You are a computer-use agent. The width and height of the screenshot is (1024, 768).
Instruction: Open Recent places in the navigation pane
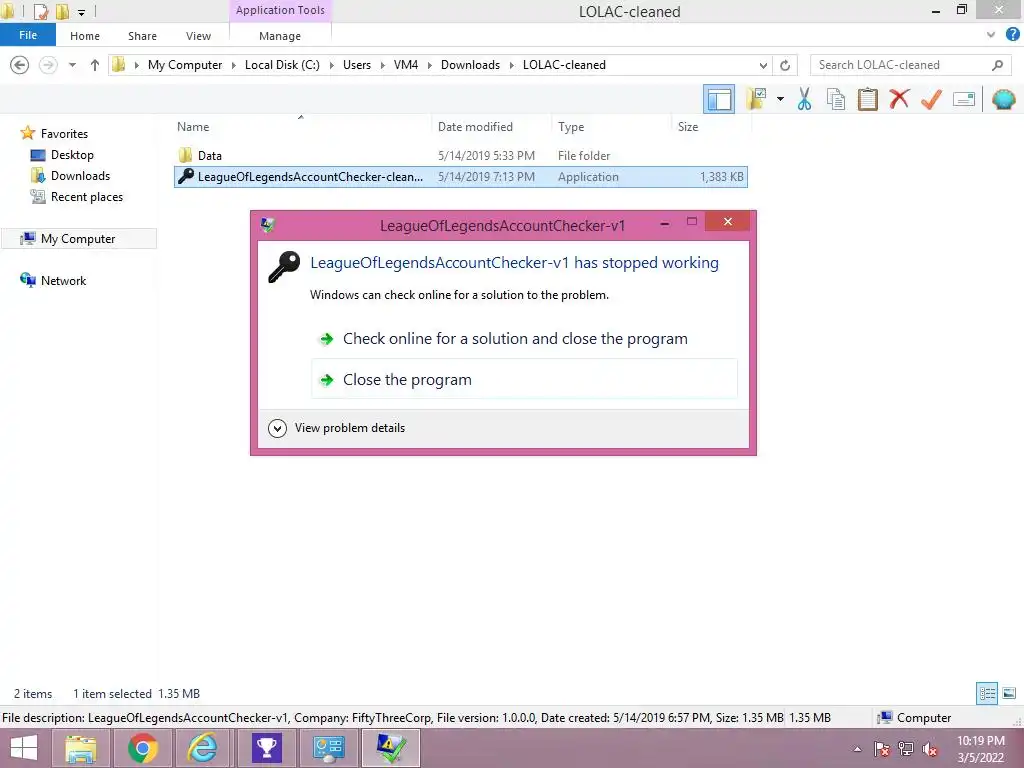coord(86,197)
